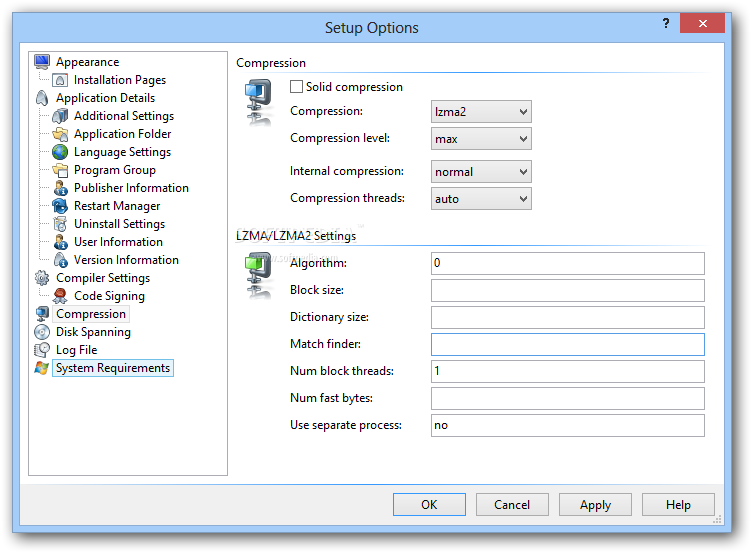The width and height of the screenshot is (752, 553).
Task: Click the Uninstall Settings icon
Action: (x=60, y=224)
